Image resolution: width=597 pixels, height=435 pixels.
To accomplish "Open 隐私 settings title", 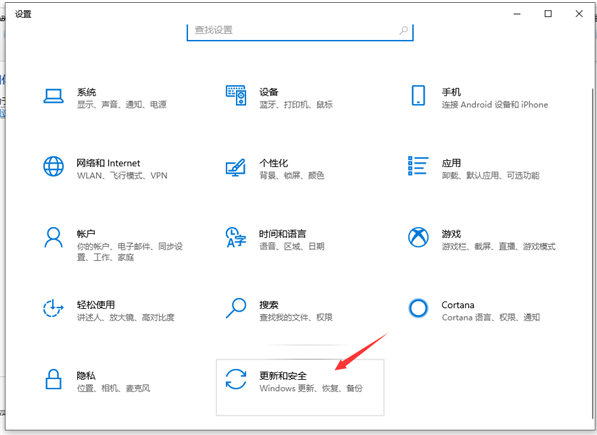I will [x=86, y=376].
